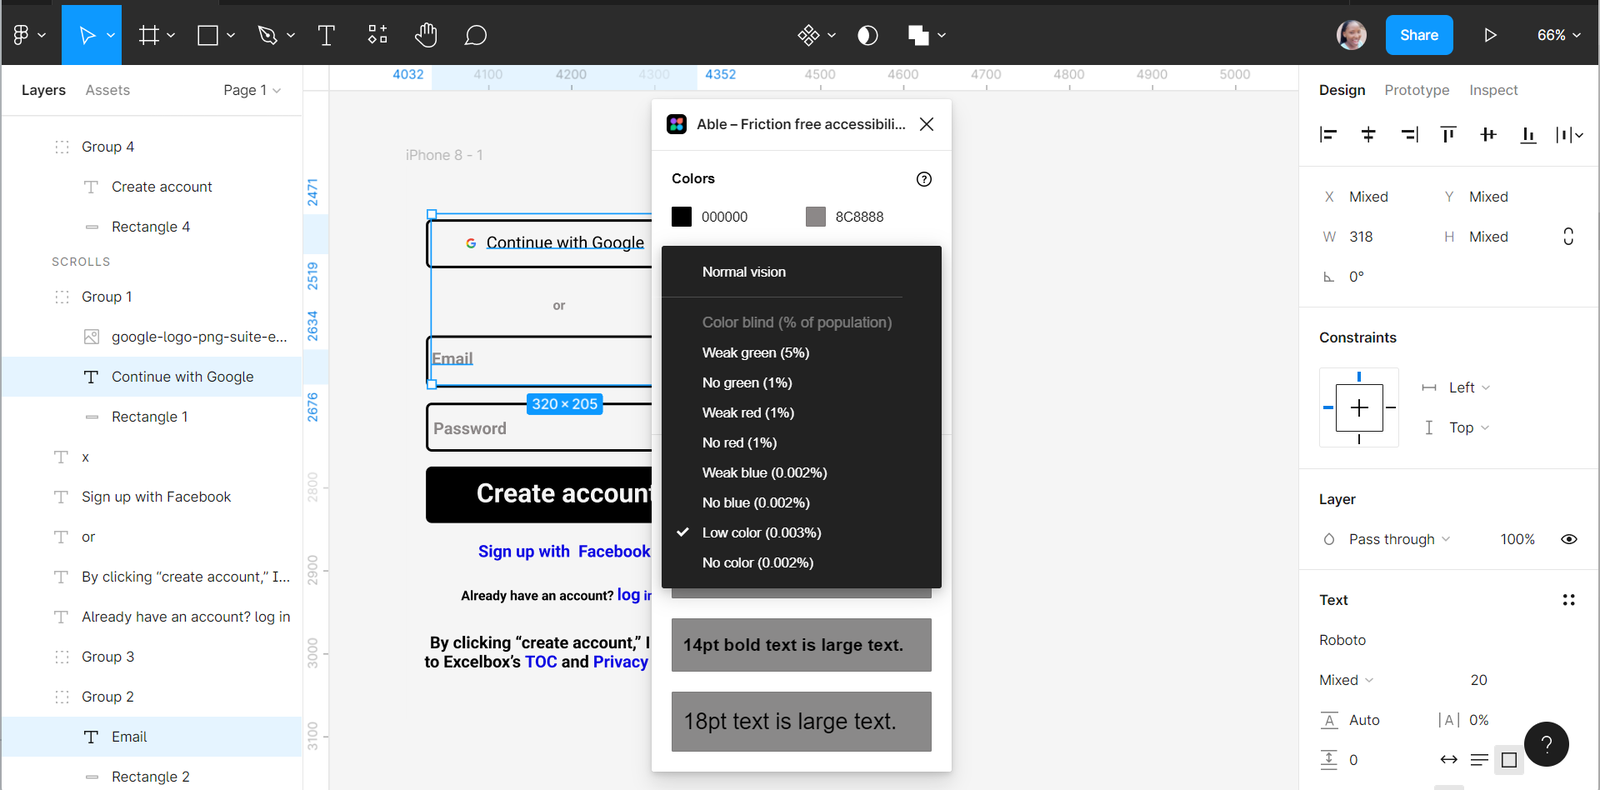Switch to the Assets tab
This screenshot has width=1600, height=790.
[x=107, y=90]
